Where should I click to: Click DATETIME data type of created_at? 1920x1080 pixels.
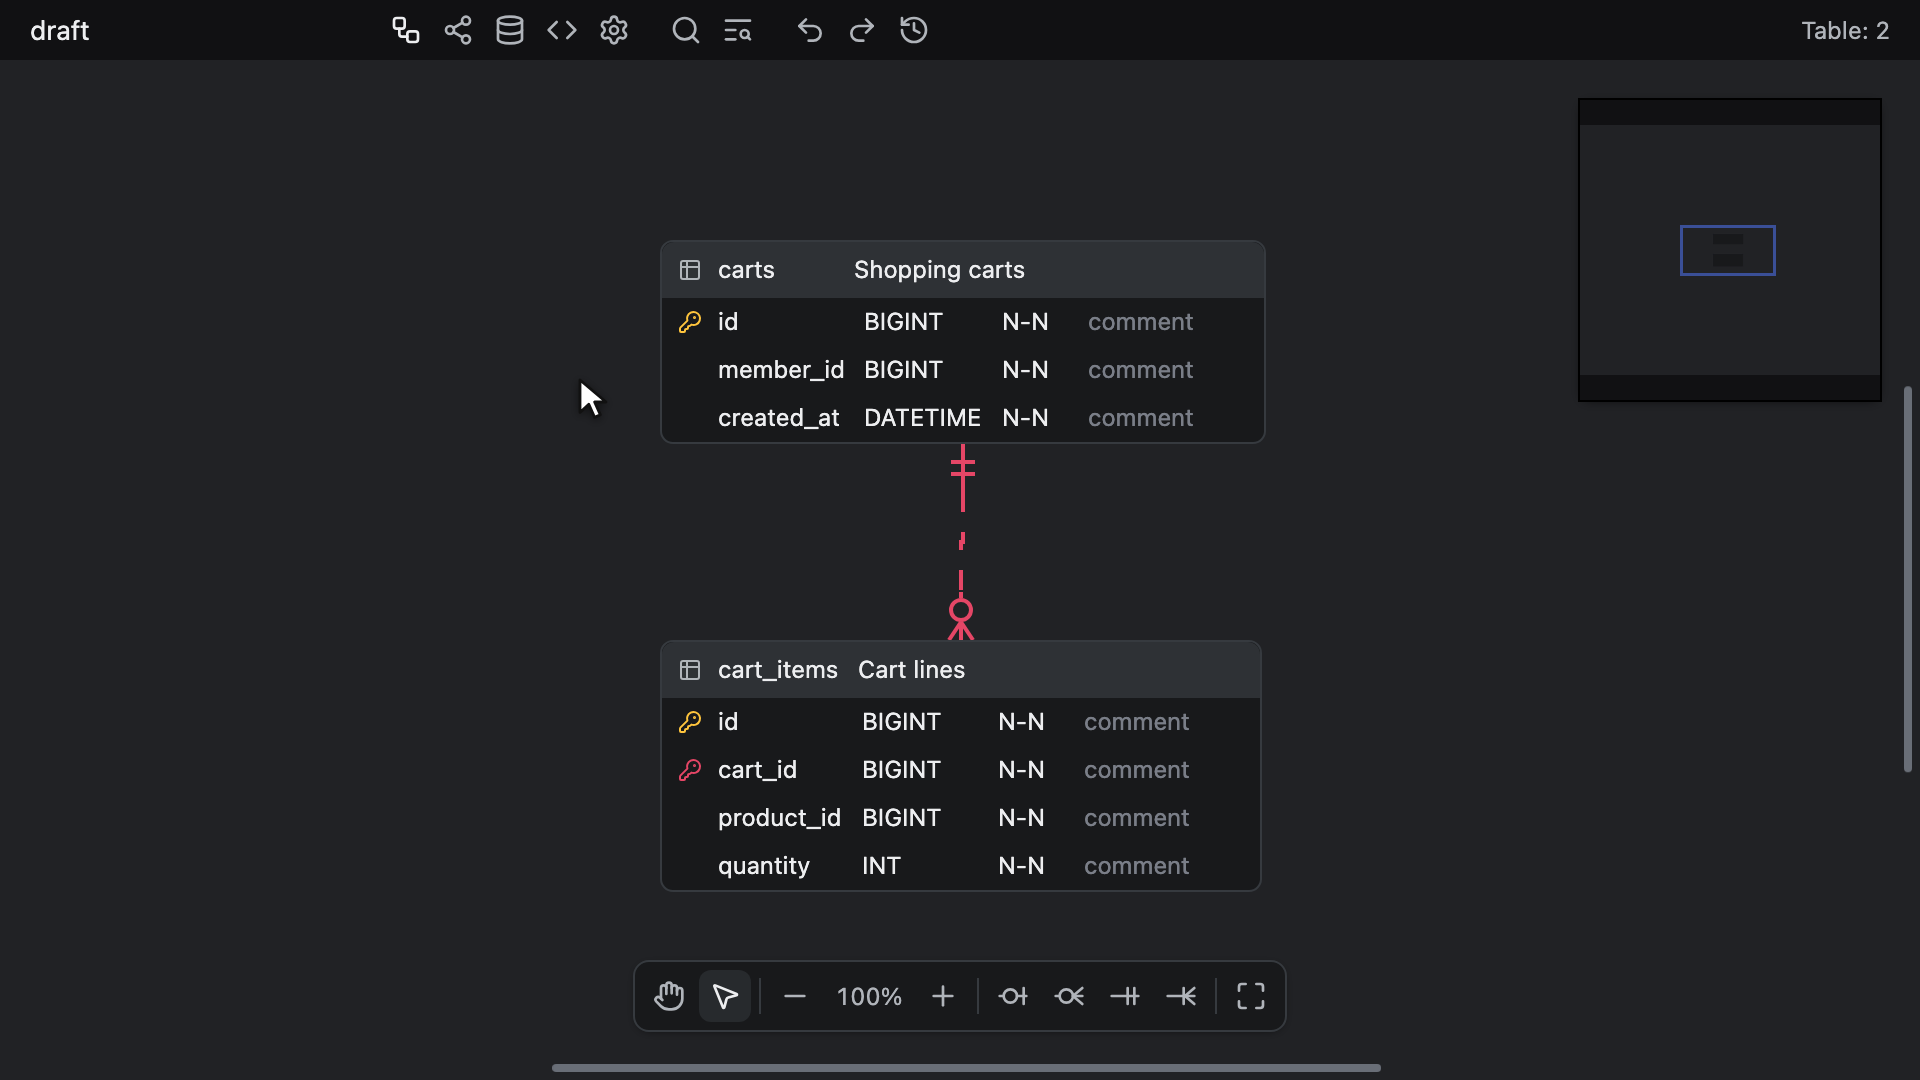pos(922,418)
